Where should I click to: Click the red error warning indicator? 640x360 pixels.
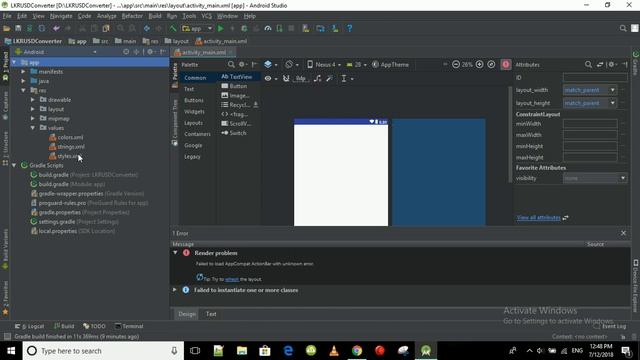coord(506,64)
